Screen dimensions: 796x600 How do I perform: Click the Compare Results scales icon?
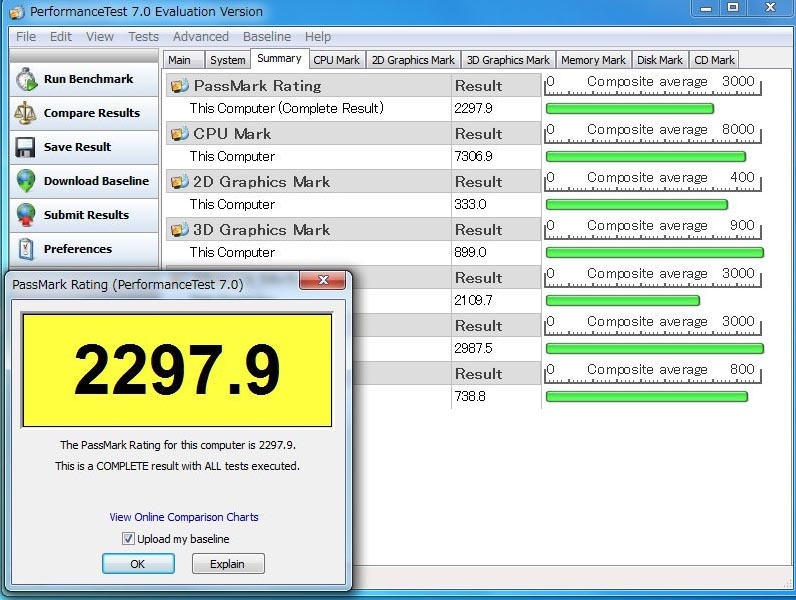[26, 113]
